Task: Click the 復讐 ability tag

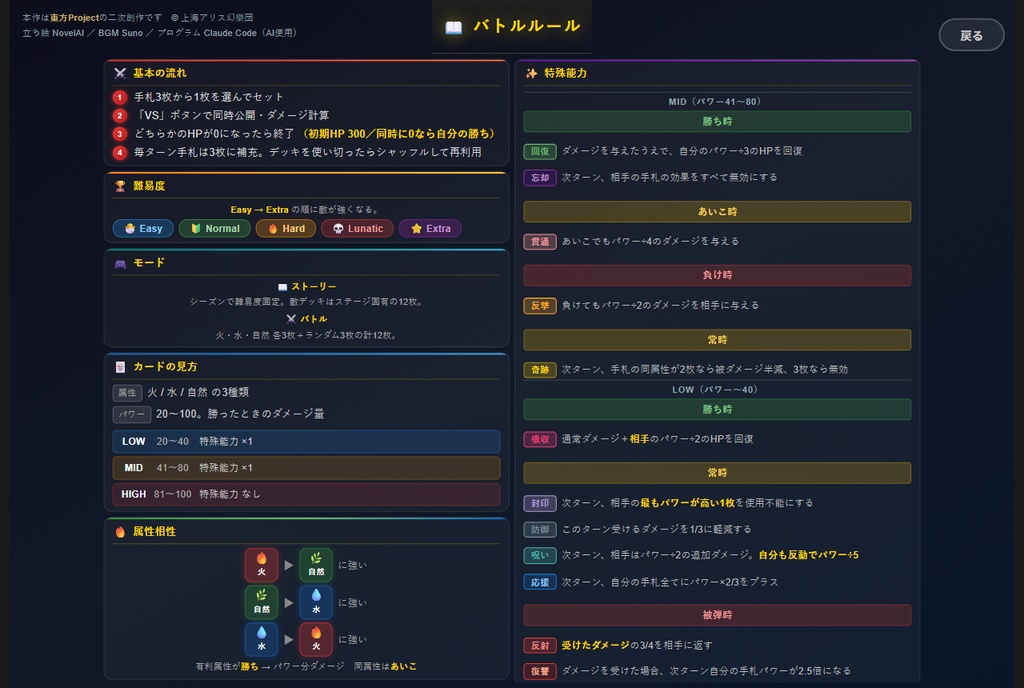Action: (540, 671)
